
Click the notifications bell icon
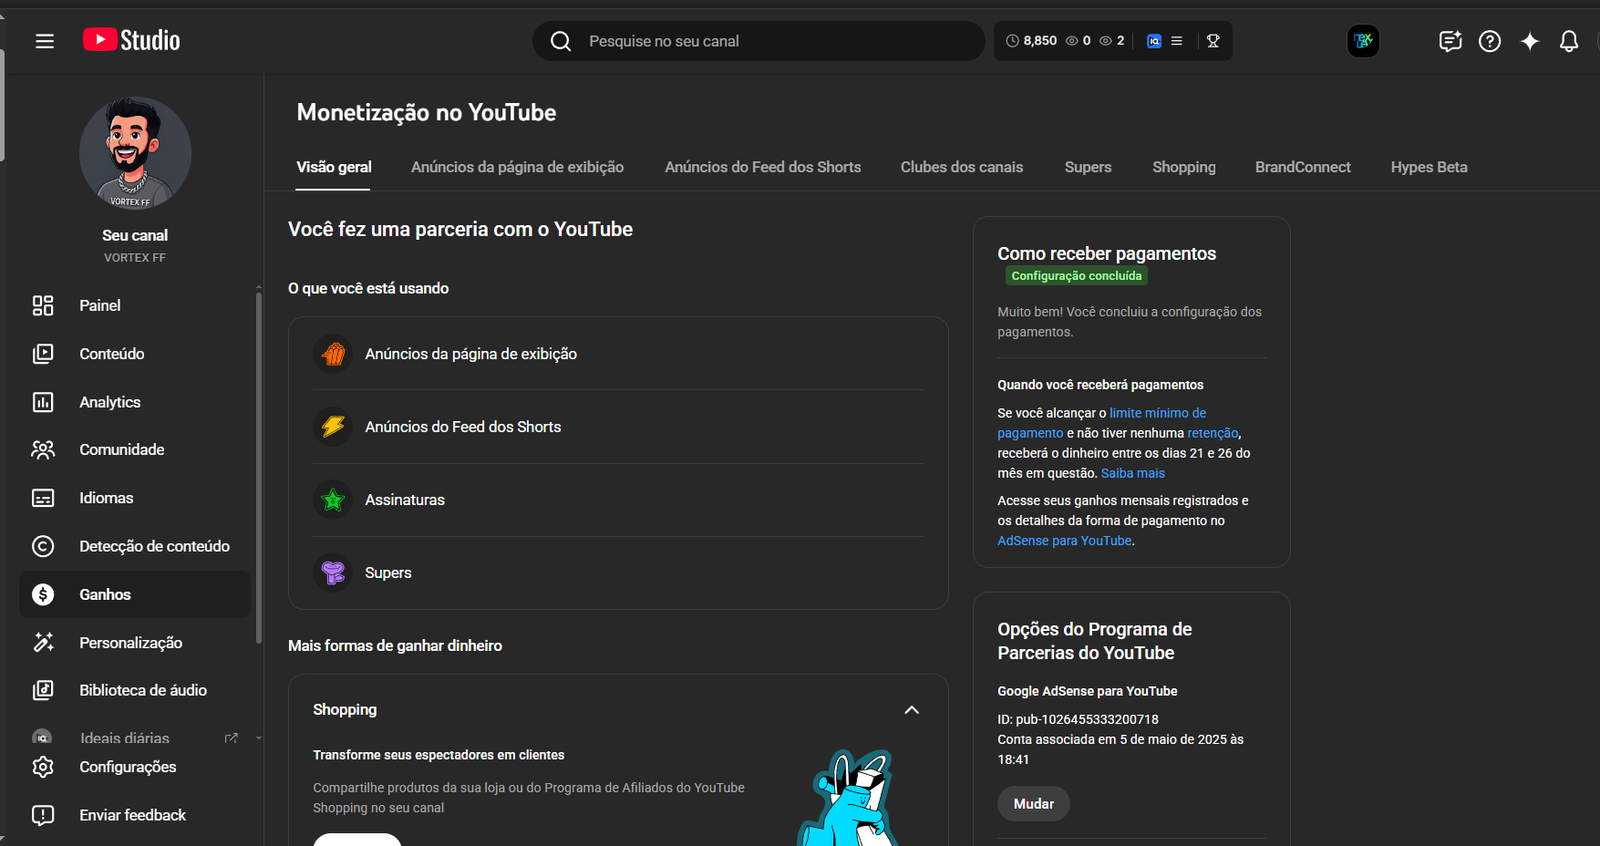coord(1569,41)
